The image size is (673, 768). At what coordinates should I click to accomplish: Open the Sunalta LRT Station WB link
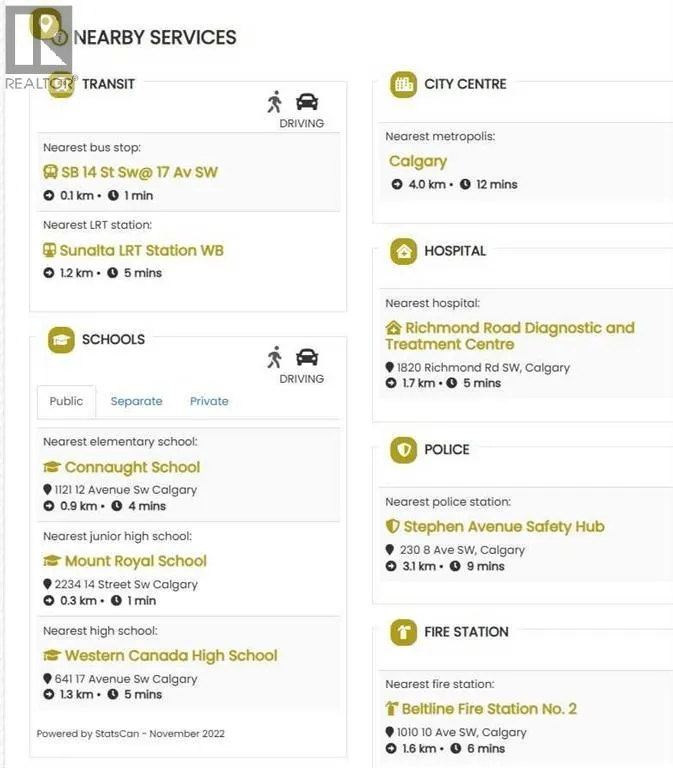[141, 250]
